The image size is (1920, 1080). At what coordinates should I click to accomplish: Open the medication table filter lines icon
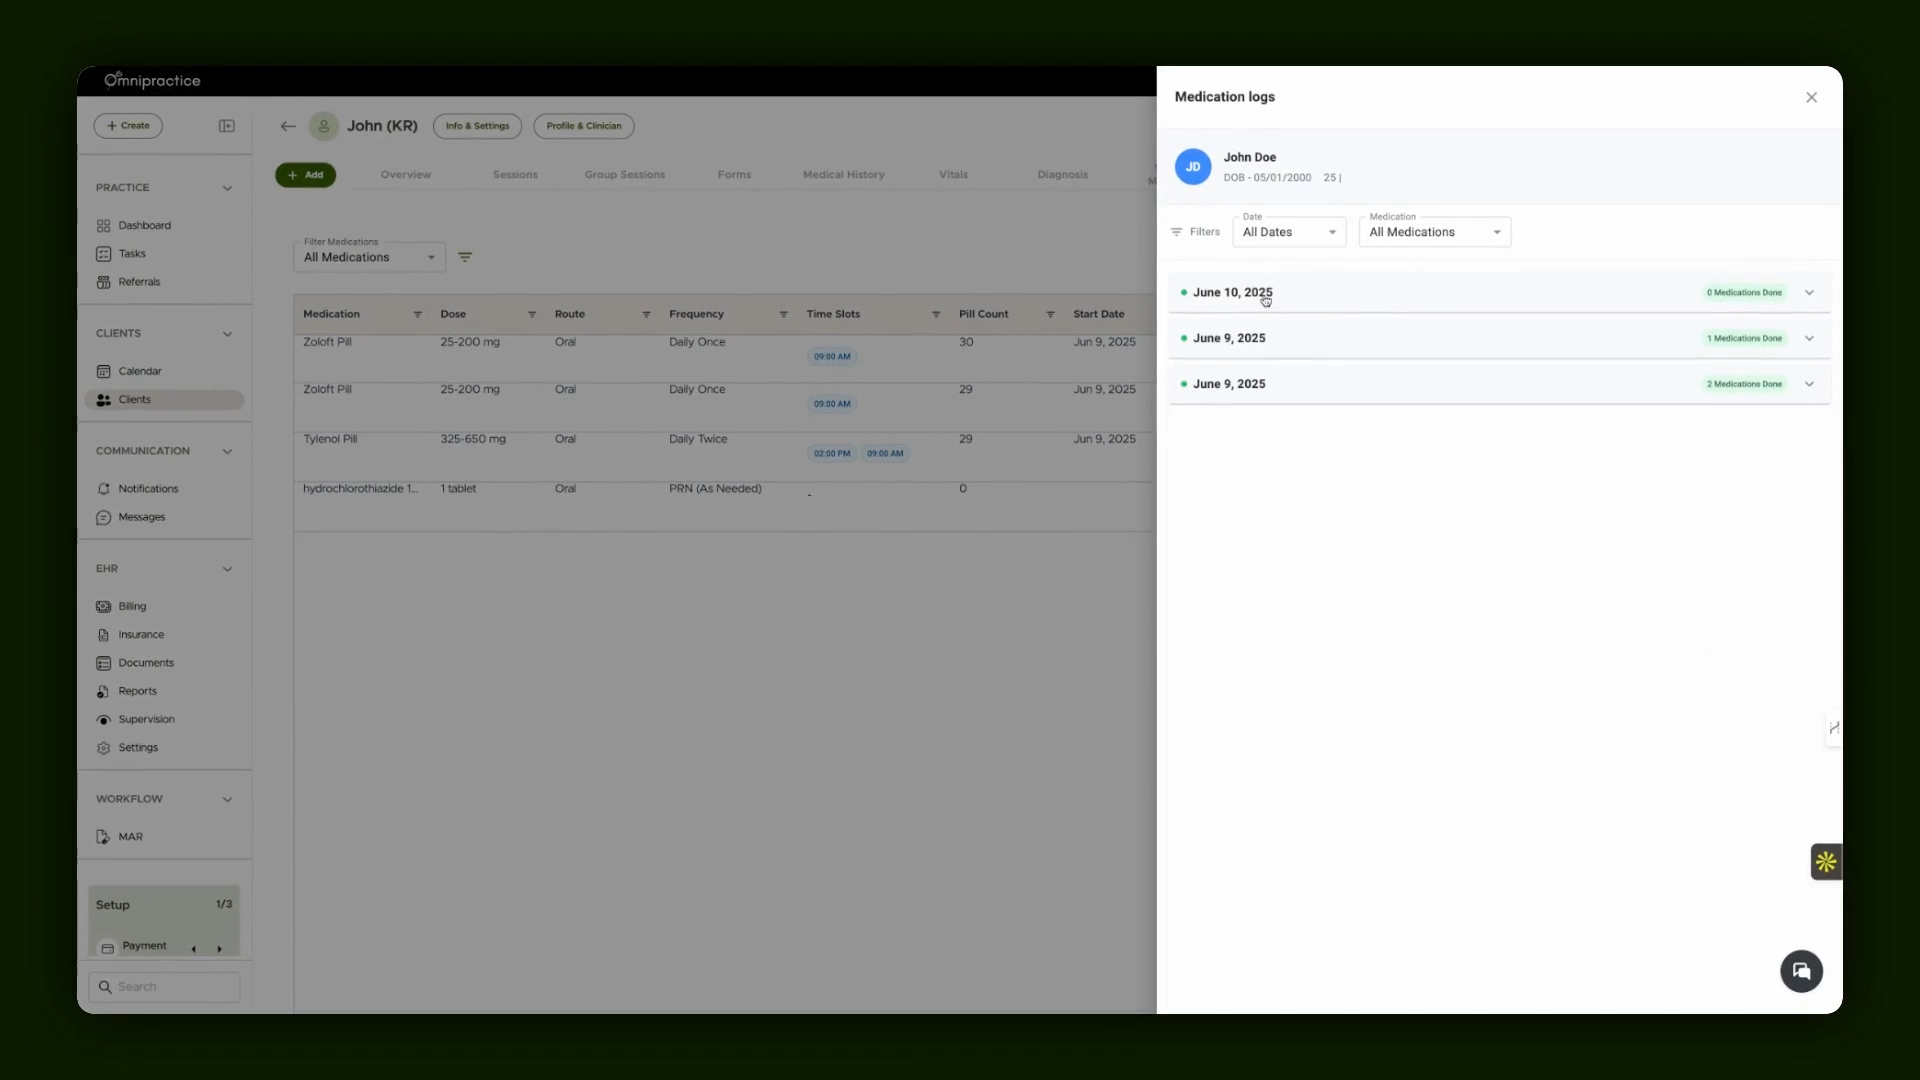tap(465, 257)
